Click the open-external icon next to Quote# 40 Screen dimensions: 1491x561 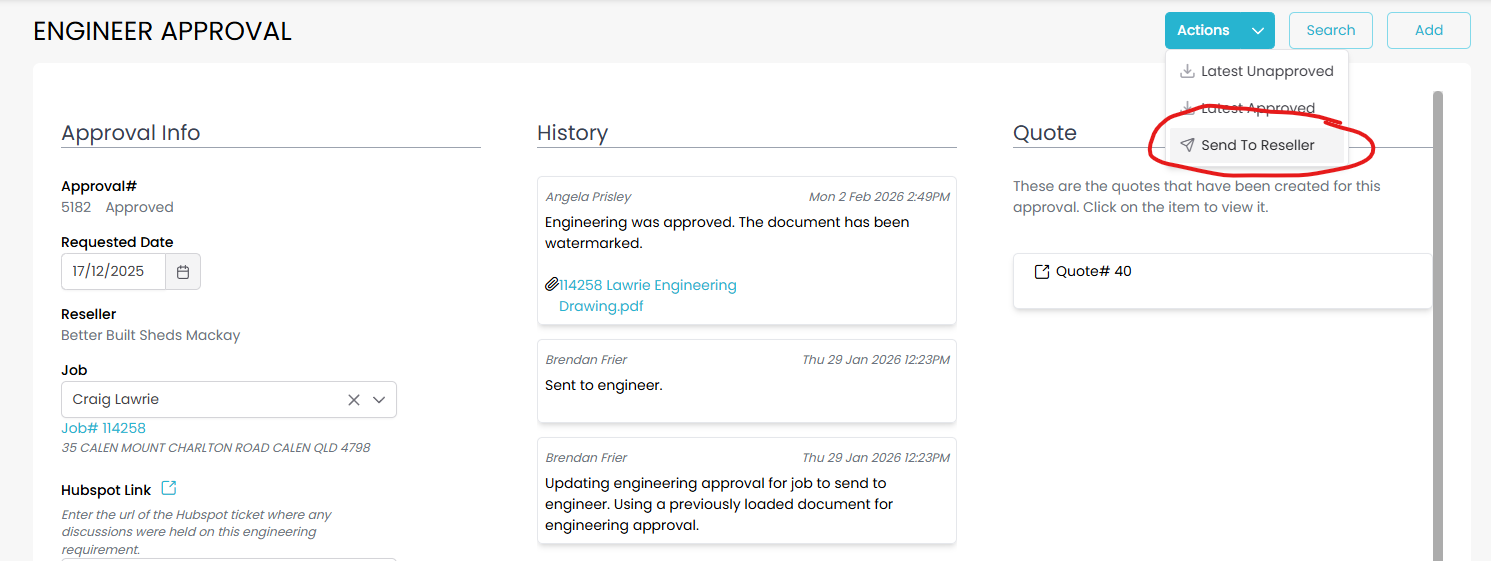point(1042,272)
